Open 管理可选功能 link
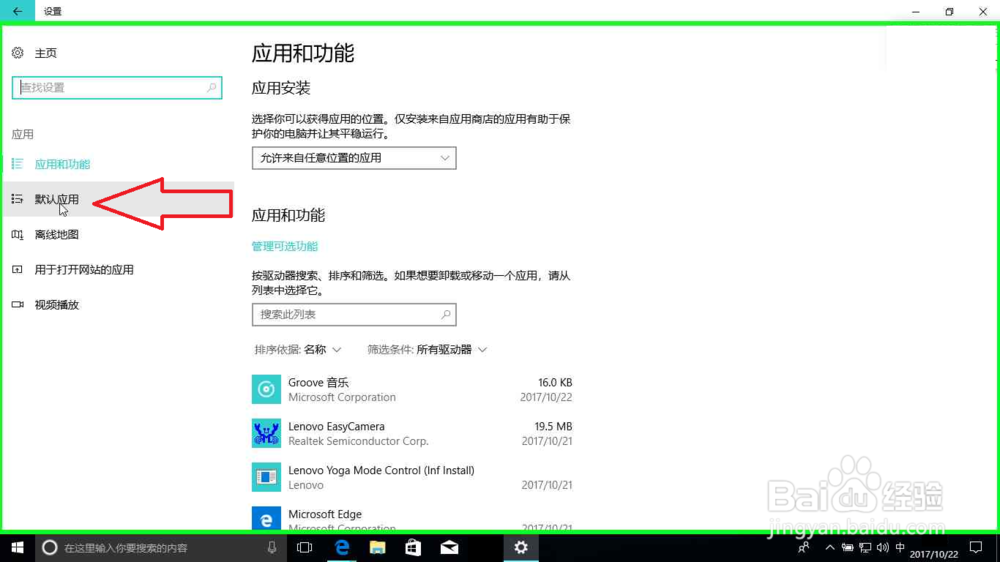 284,246
